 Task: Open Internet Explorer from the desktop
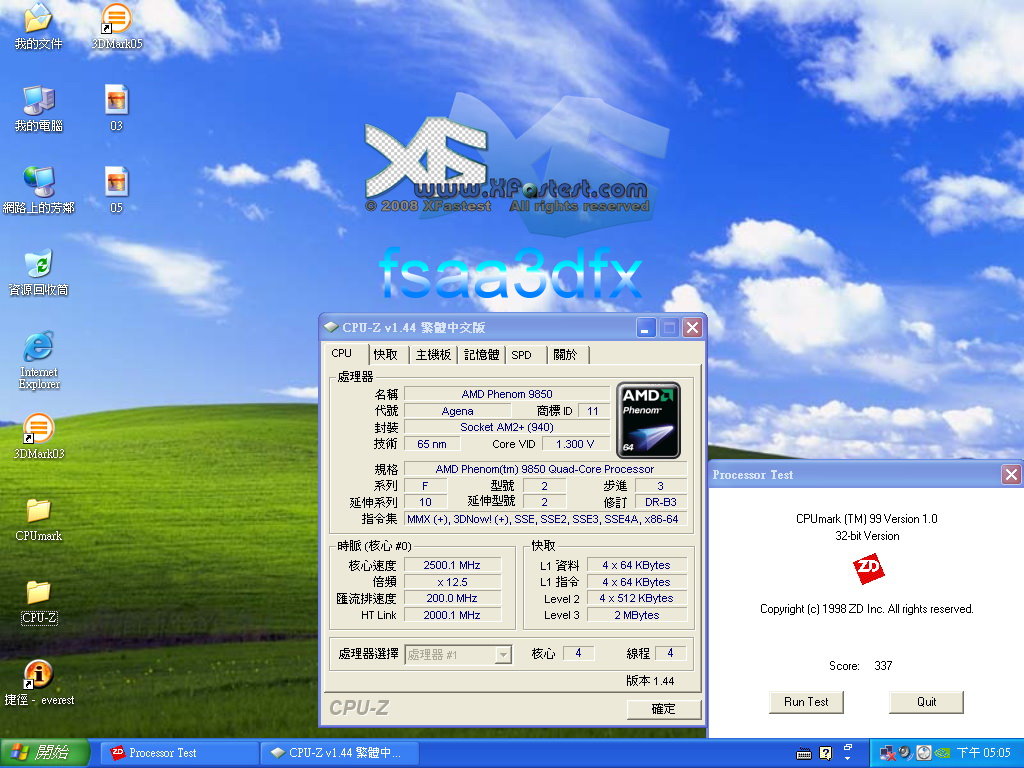pyautogui.click(x=38, y=348)
